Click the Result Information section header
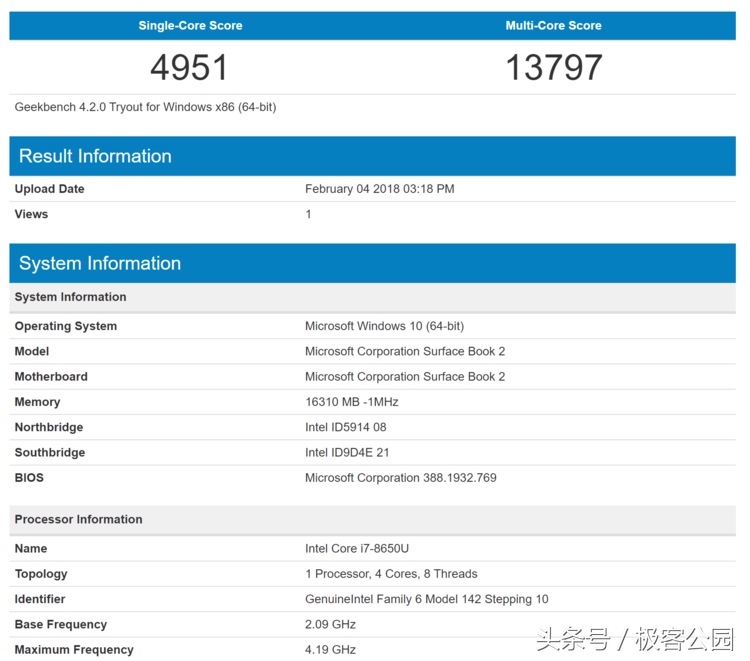Image resolution: width=750 pixels, height=661 pixels. click(x=373, y=156)
